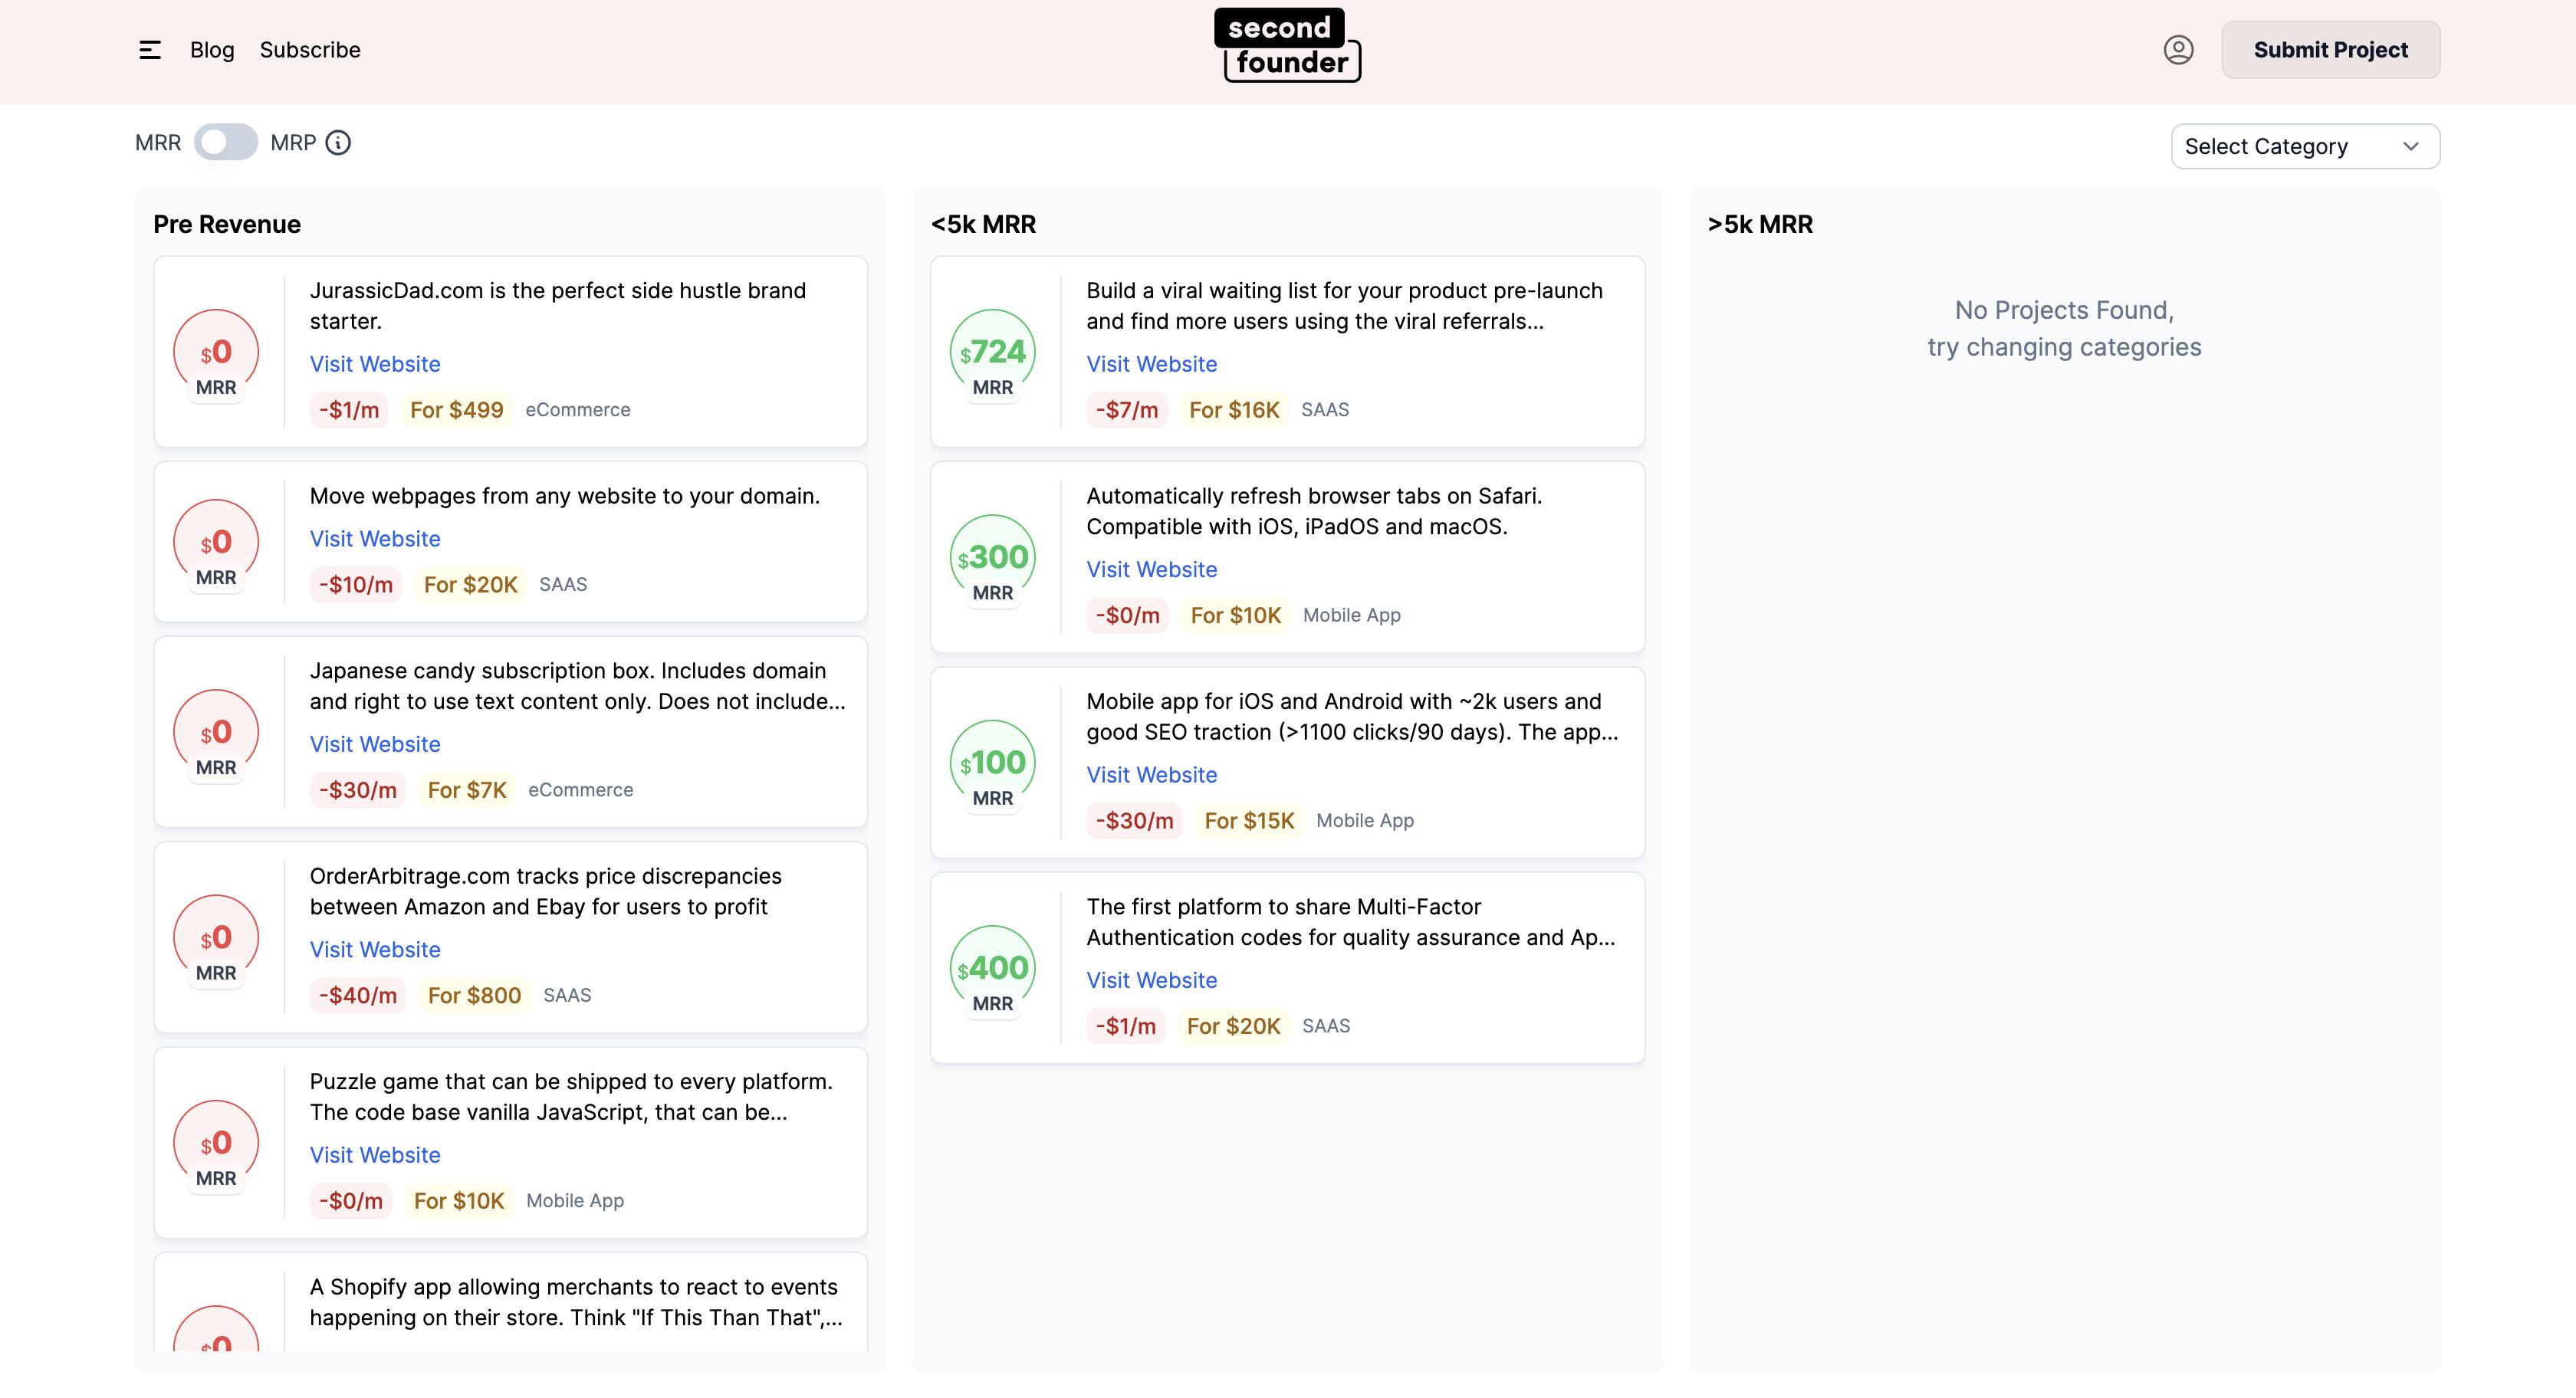Click the $400 MRR circle badge
The width and height of the screenshot is (2576, 1398).
pyautogui.click(x=992, y=969)
